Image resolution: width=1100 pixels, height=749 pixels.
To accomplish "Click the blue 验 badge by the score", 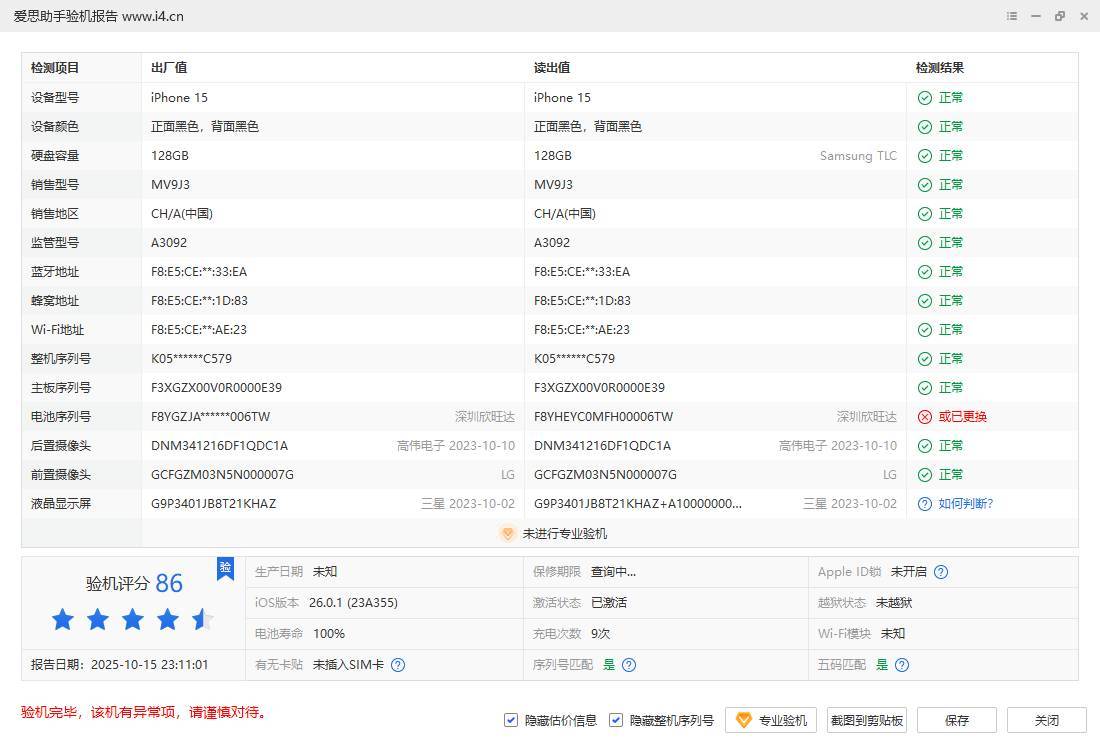I will point(225,568).
